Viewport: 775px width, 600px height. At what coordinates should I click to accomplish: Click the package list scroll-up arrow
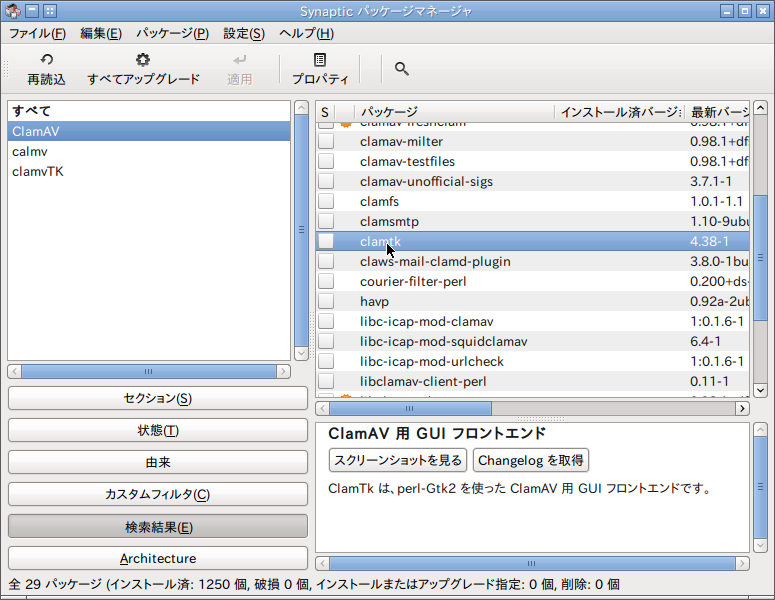click(x=760, y=108)
